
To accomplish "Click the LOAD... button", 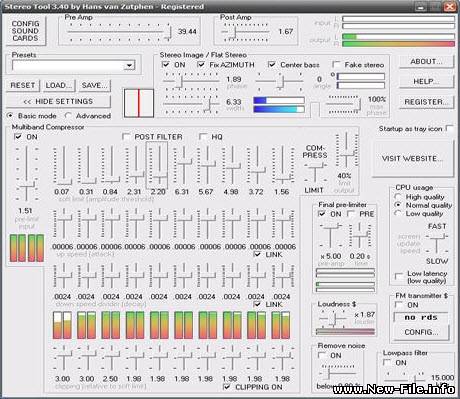I will click(x=58, y=85).
